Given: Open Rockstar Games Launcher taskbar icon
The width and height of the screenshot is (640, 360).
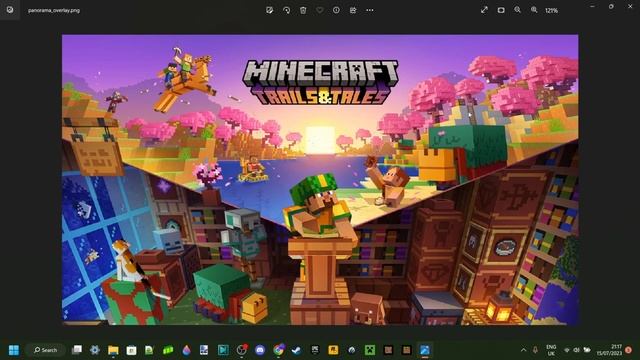Looking at the screenshot, I should 333,350.
